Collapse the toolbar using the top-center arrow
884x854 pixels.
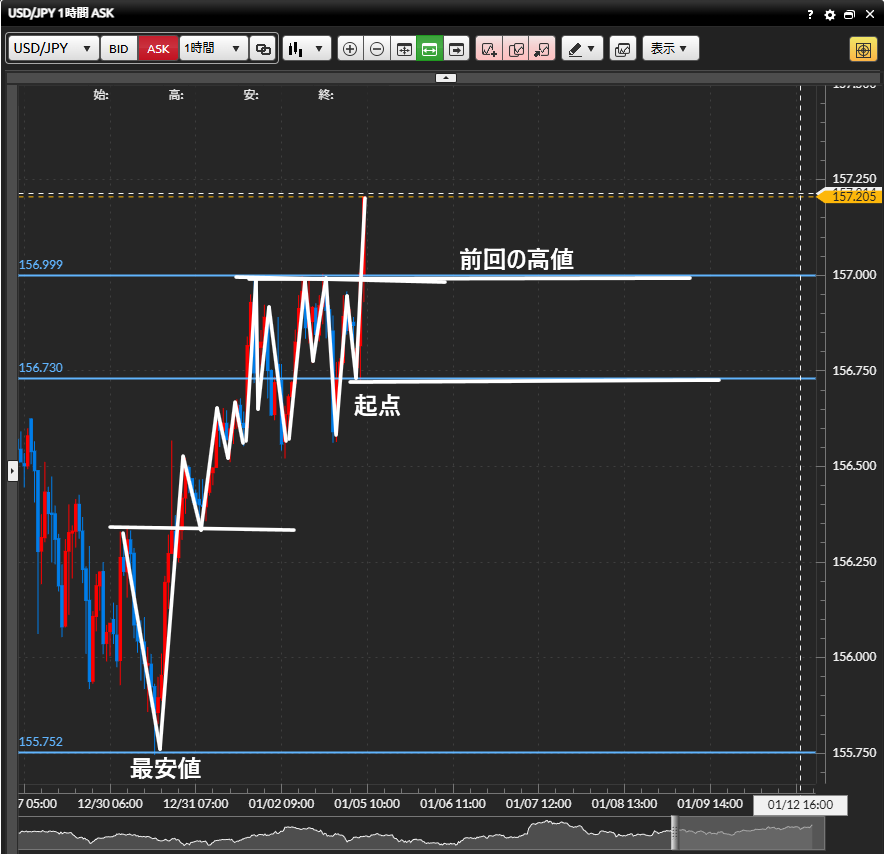pos(446,77)
